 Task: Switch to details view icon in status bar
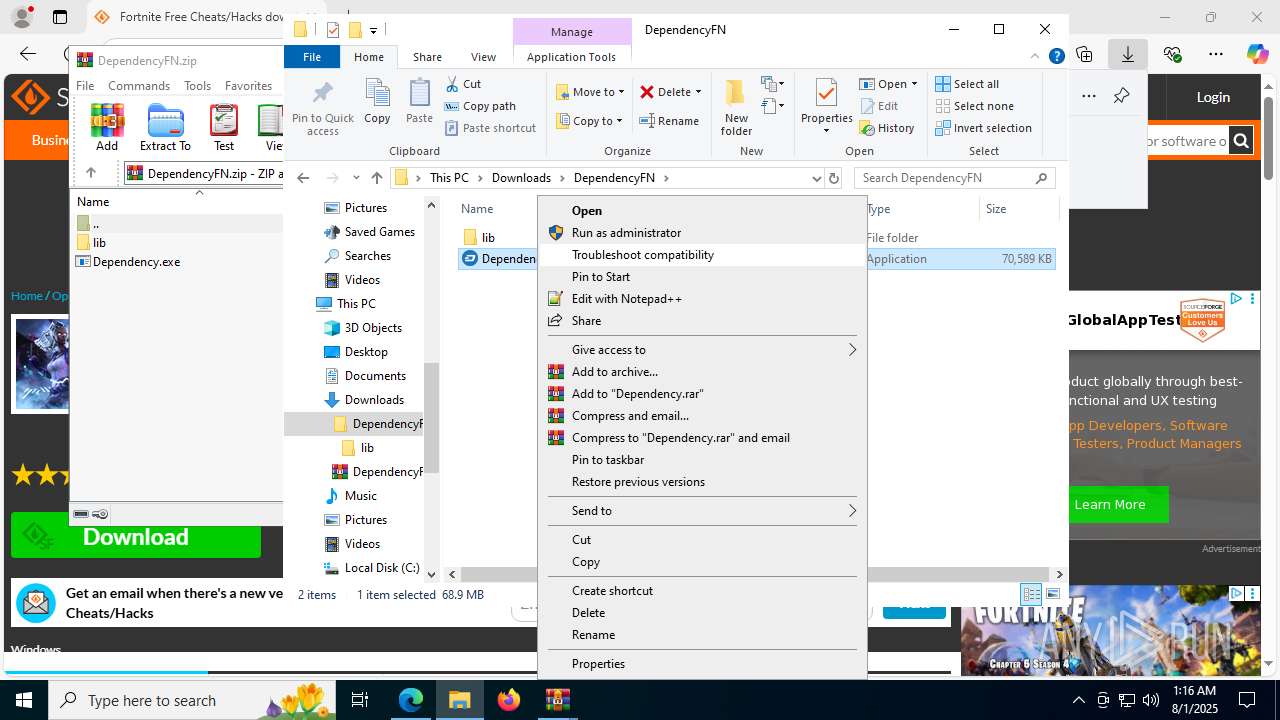pos(1031,594)
